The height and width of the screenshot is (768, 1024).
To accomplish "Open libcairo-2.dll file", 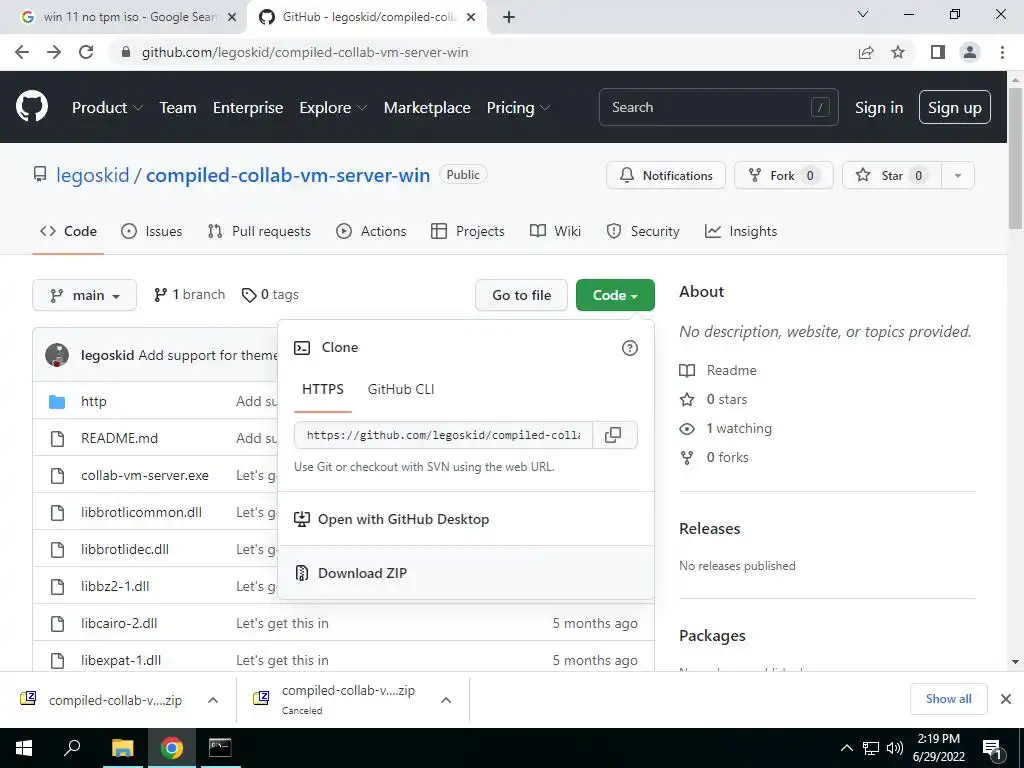I will coord(119,624).
